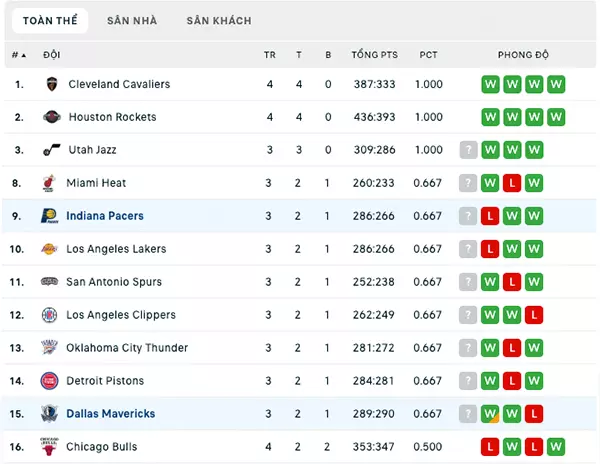Click the Dallas Mavericks logo
This screenshot has height=464, width=600.
coord(49,414)
